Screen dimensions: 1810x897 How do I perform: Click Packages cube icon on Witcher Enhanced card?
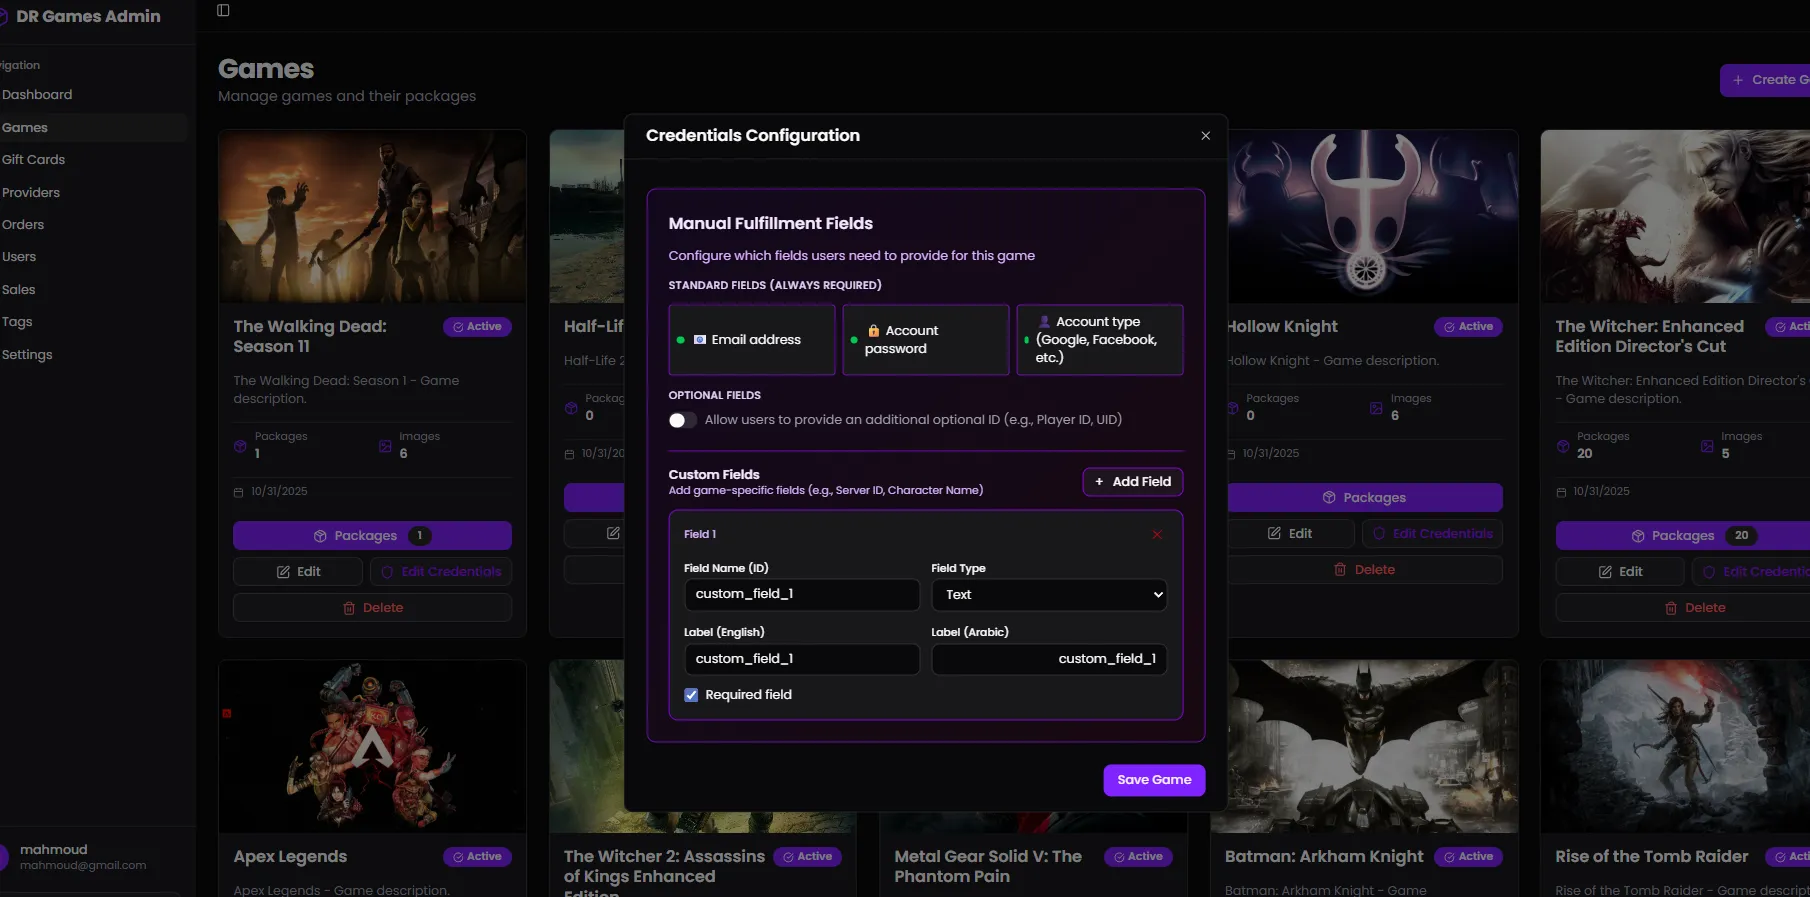click(x=1563, y=446)
